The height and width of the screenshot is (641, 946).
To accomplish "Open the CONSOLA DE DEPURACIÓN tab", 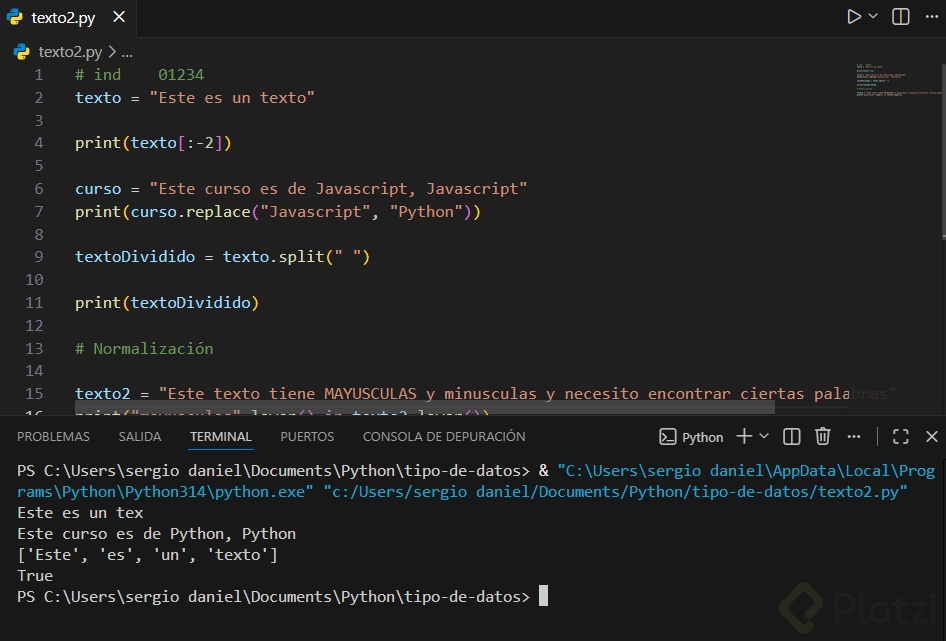I will tap(444, 437).
